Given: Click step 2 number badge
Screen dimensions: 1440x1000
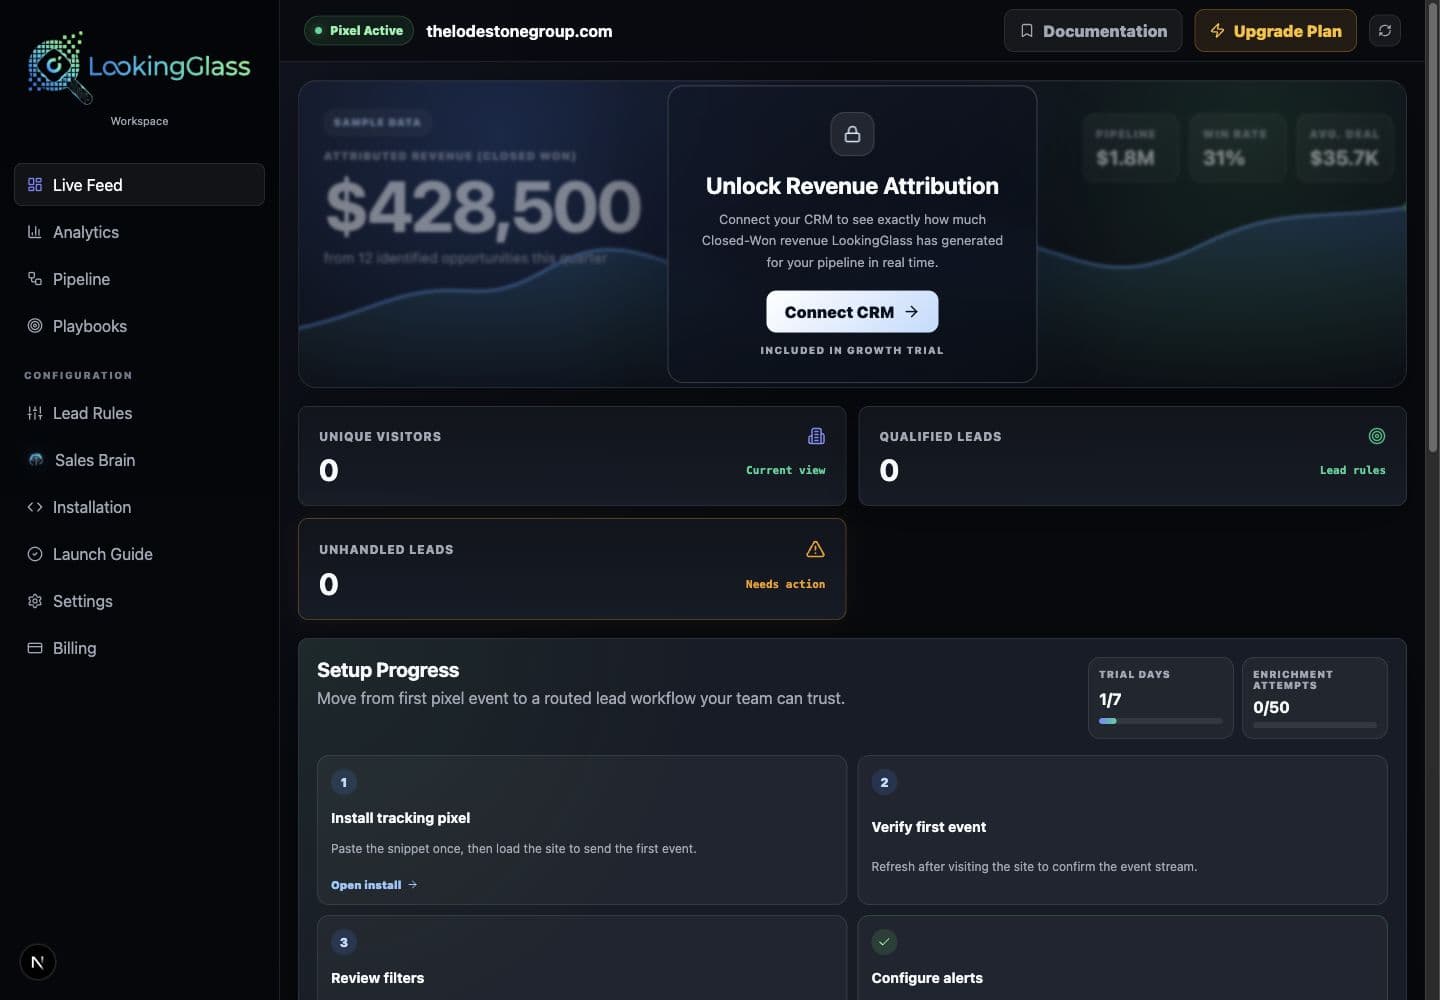Looking at the screenshot, I should click(884, 782).
